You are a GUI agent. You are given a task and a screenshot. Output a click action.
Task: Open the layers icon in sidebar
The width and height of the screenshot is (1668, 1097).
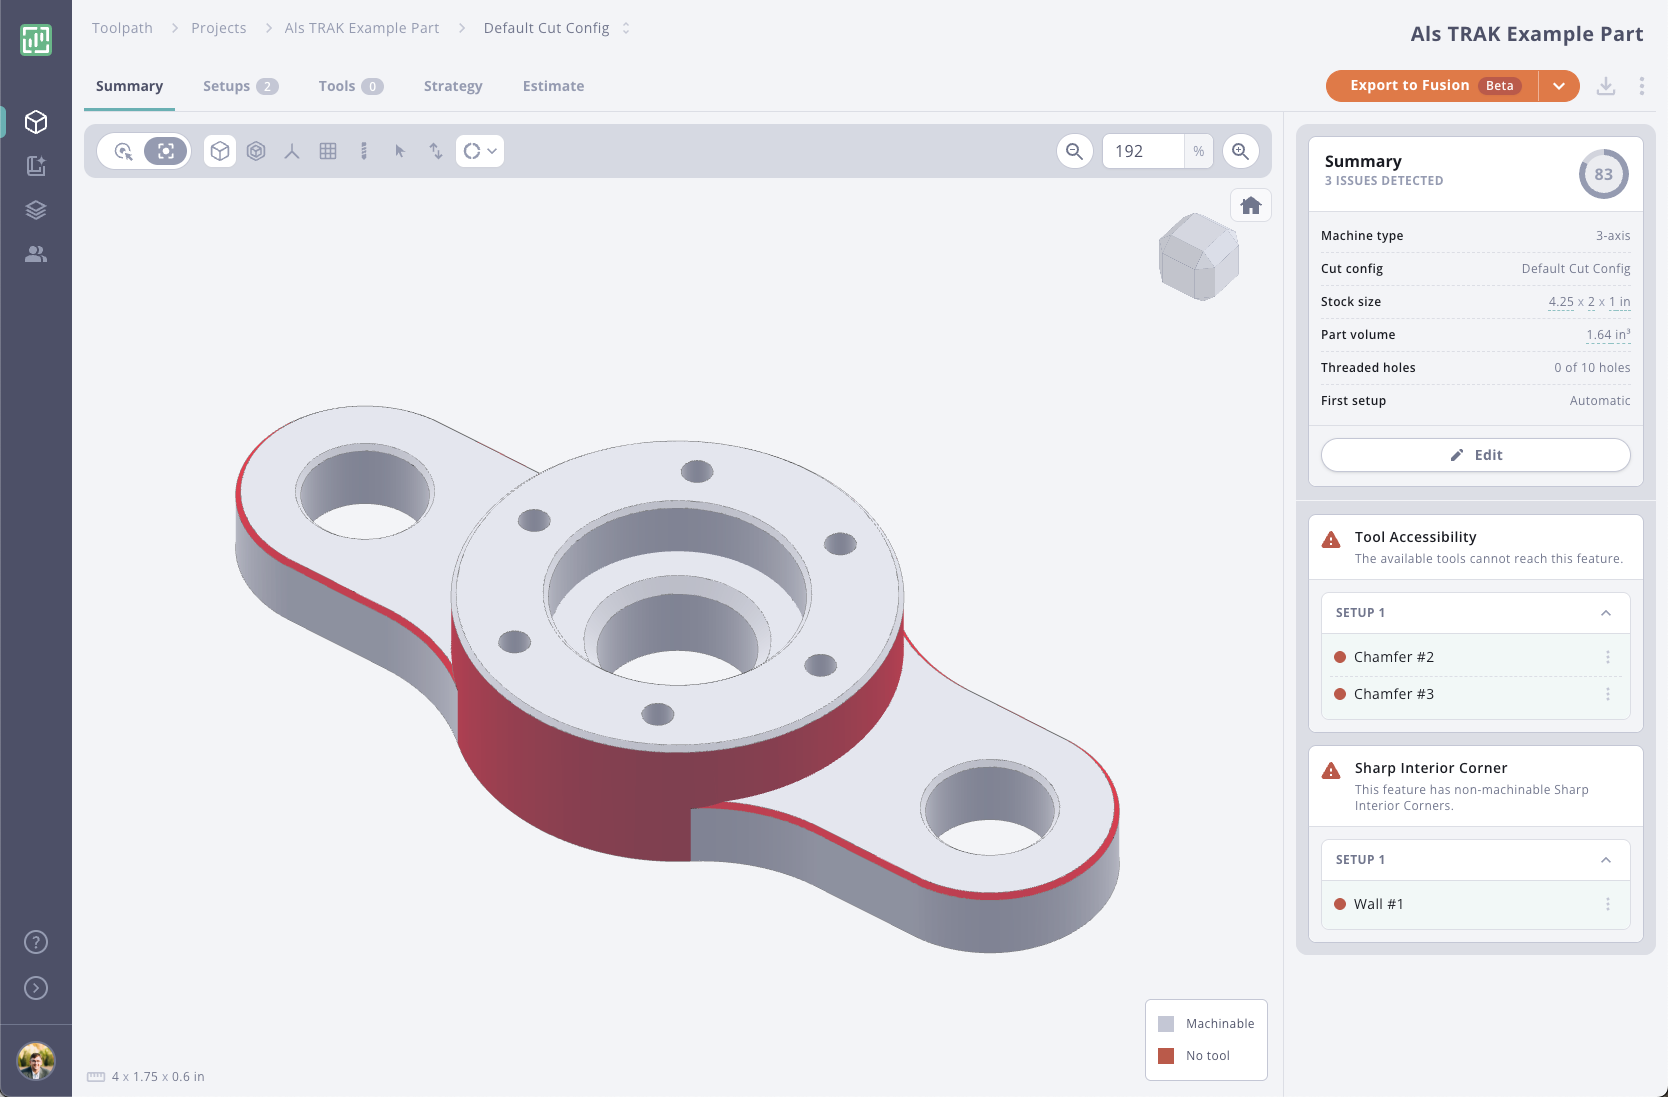(x=36, y=210)
